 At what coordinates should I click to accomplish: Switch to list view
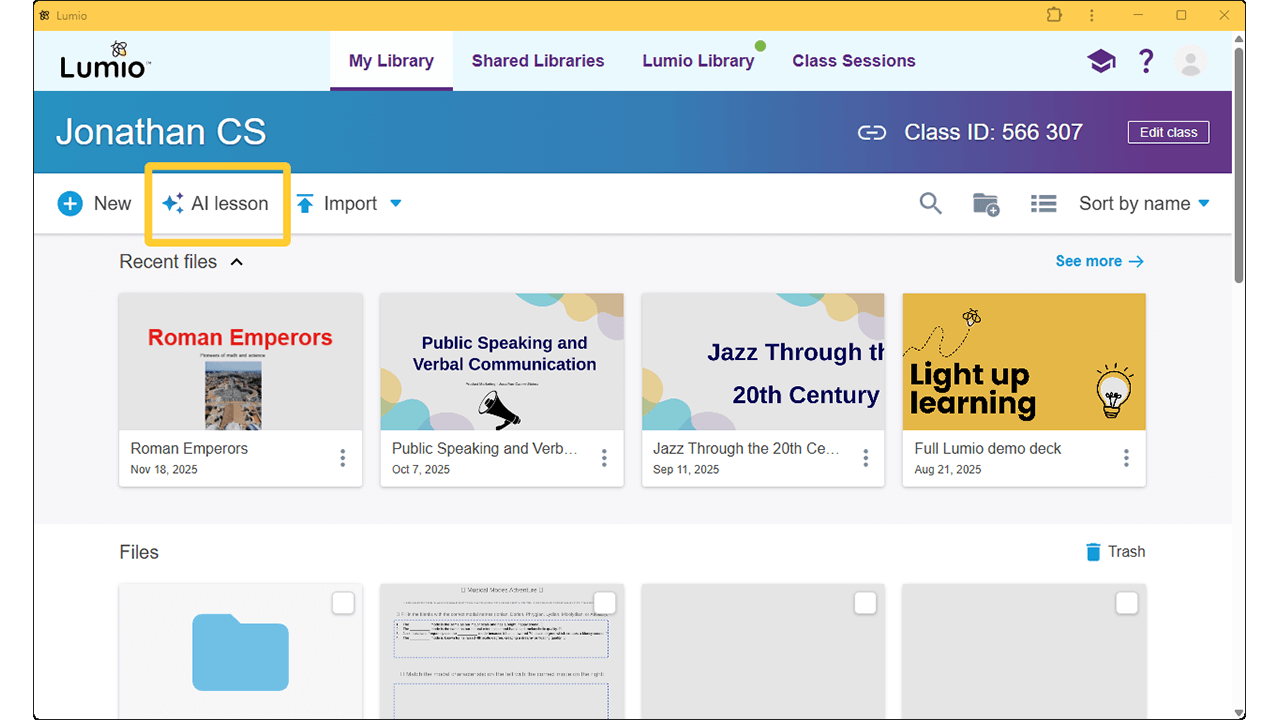(x=1043, y=203)
